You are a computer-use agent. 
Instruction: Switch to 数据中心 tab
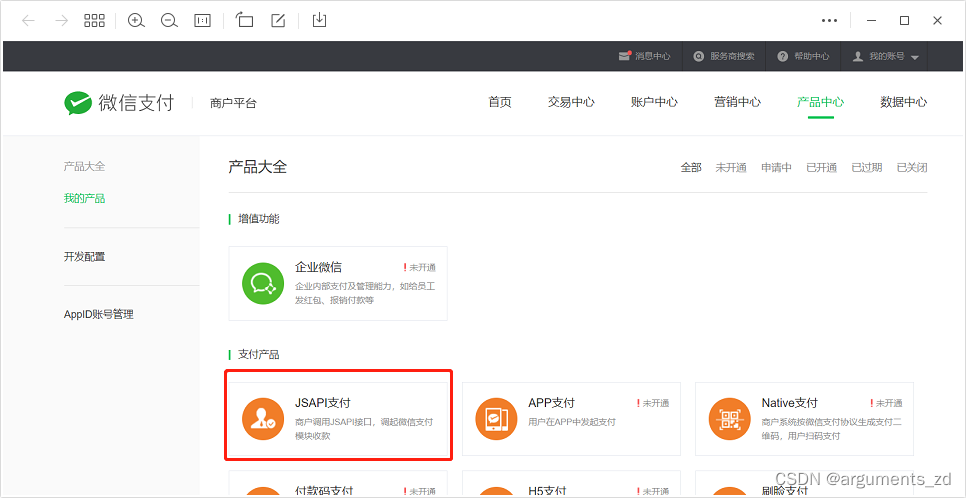point(904,102)
